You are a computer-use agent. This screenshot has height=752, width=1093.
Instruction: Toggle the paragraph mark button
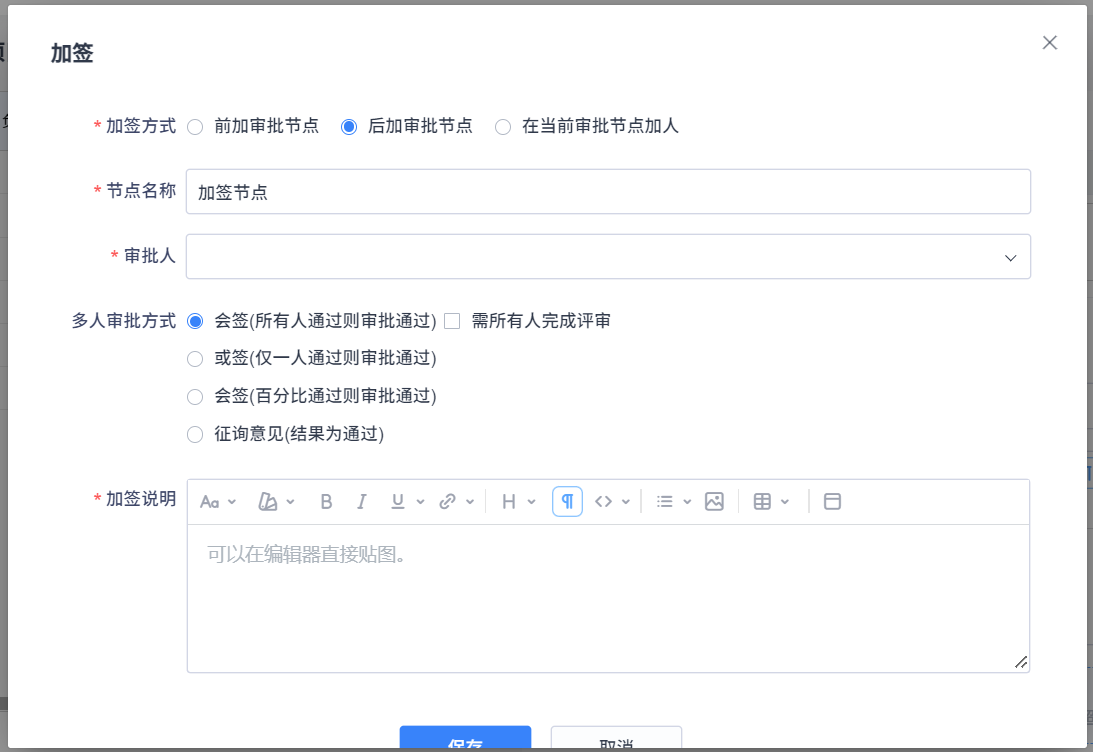click(x=567, y=502)
